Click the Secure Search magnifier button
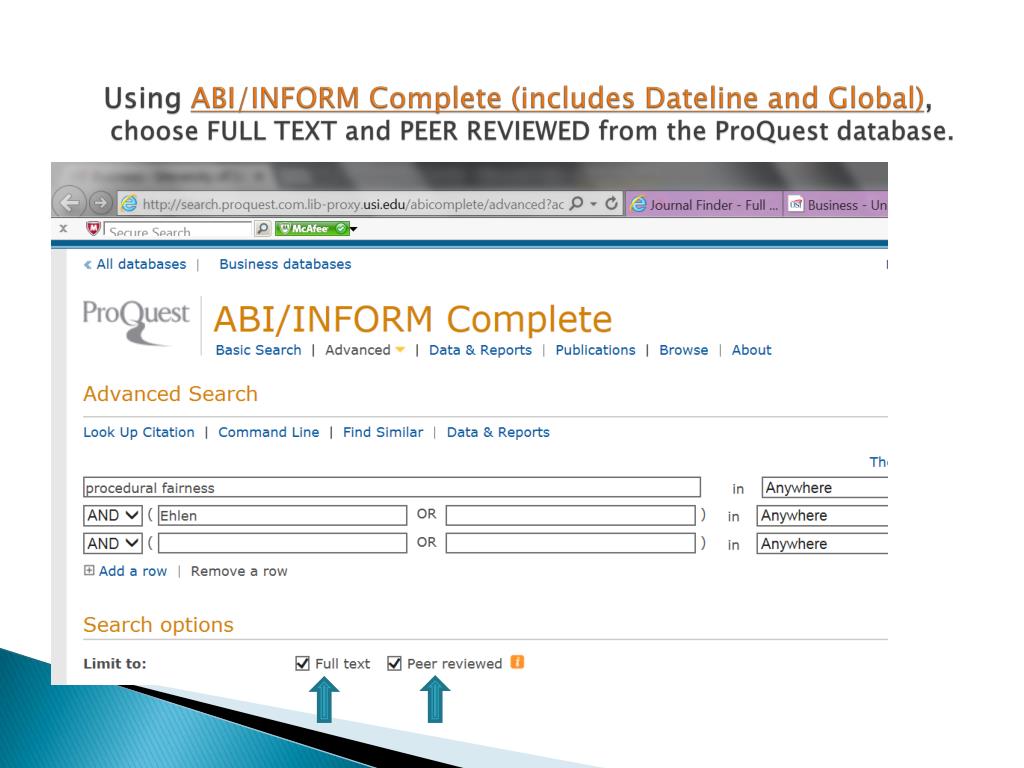 click(x=262, y=228)
